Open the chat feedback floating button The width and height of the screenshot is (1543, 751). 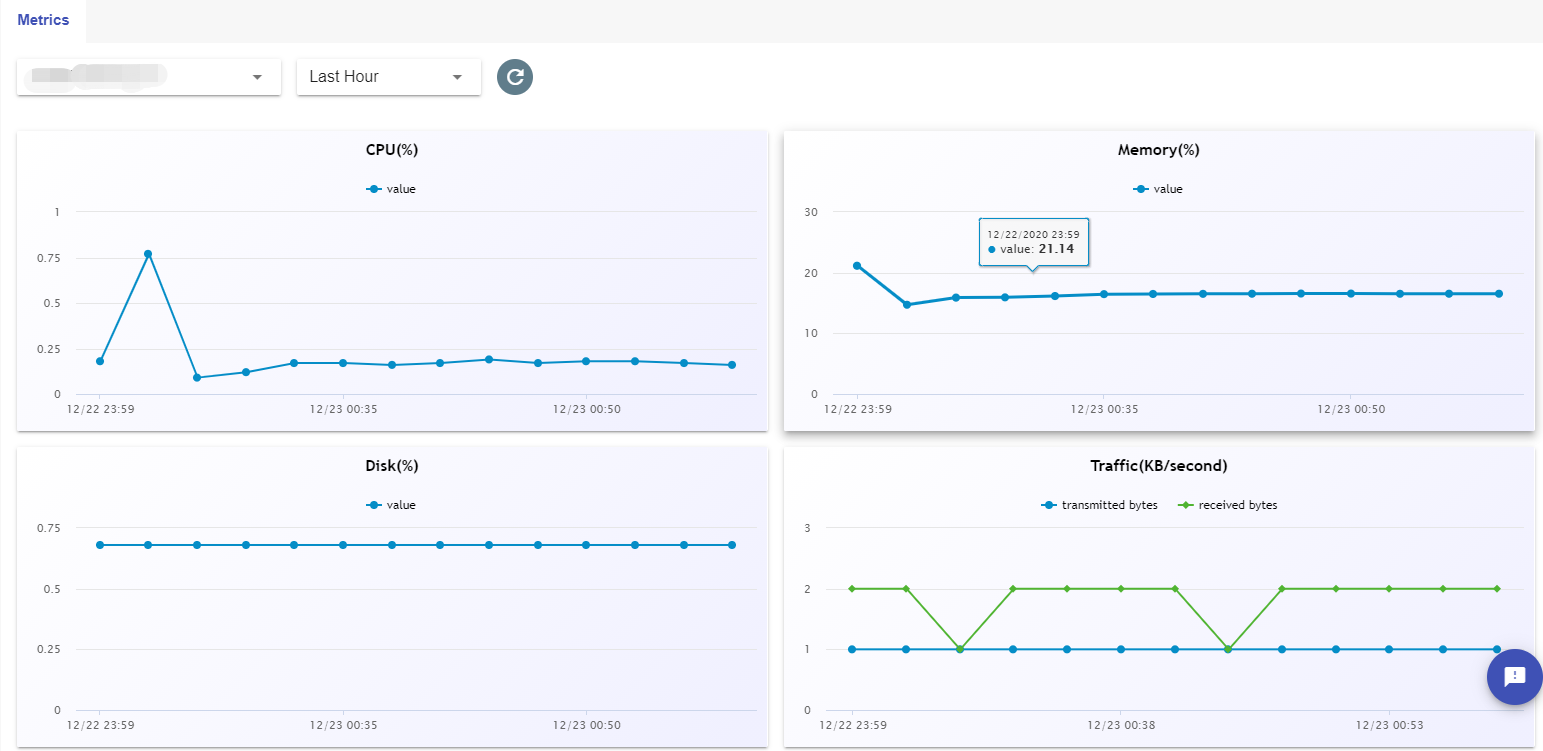(x=1514, y=676)
